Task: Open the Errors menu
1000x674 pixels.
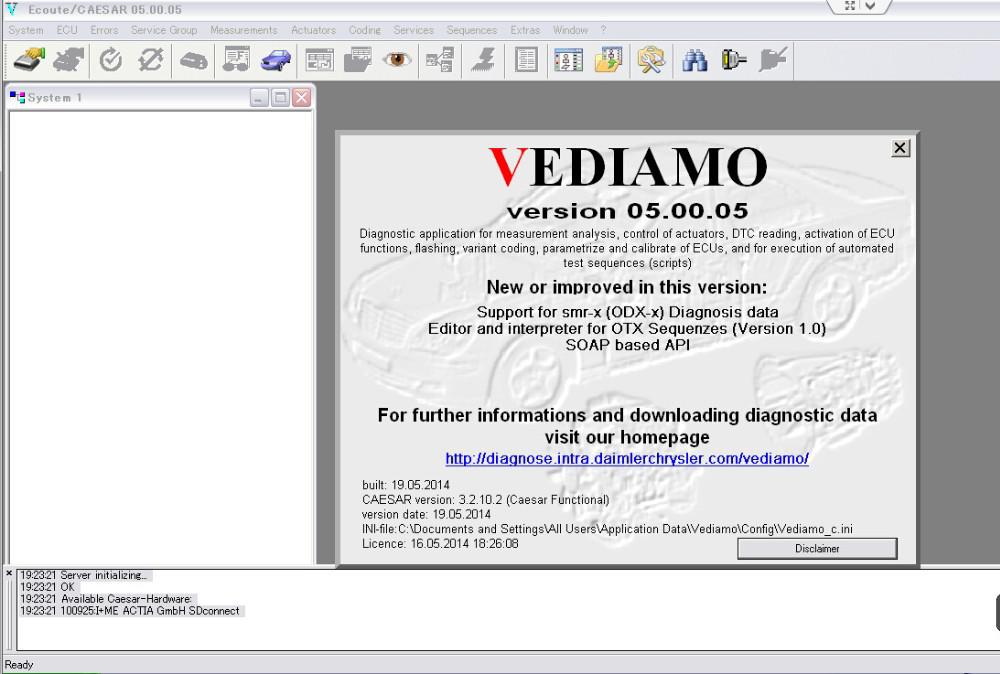Action: 104,30
